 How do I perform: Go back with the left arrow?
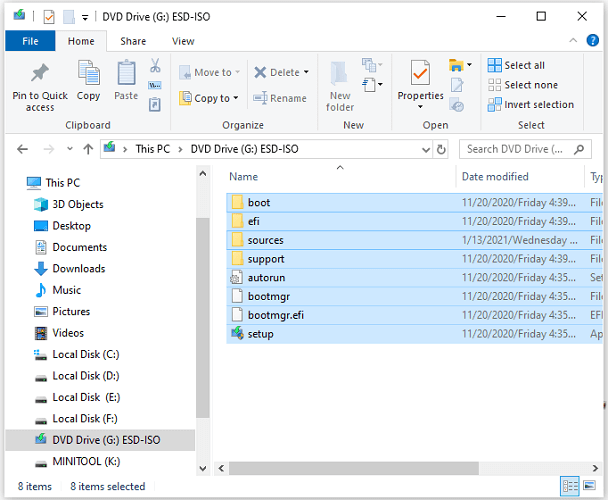[22, 149]
